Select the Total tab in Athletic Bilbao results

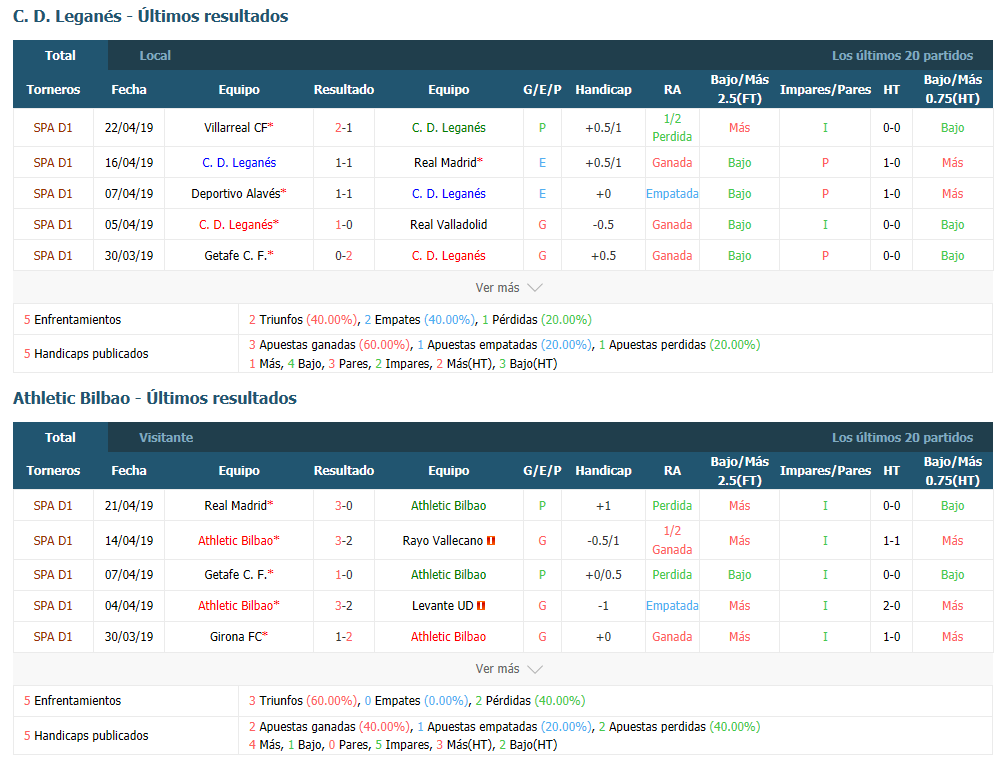[60, 438]
